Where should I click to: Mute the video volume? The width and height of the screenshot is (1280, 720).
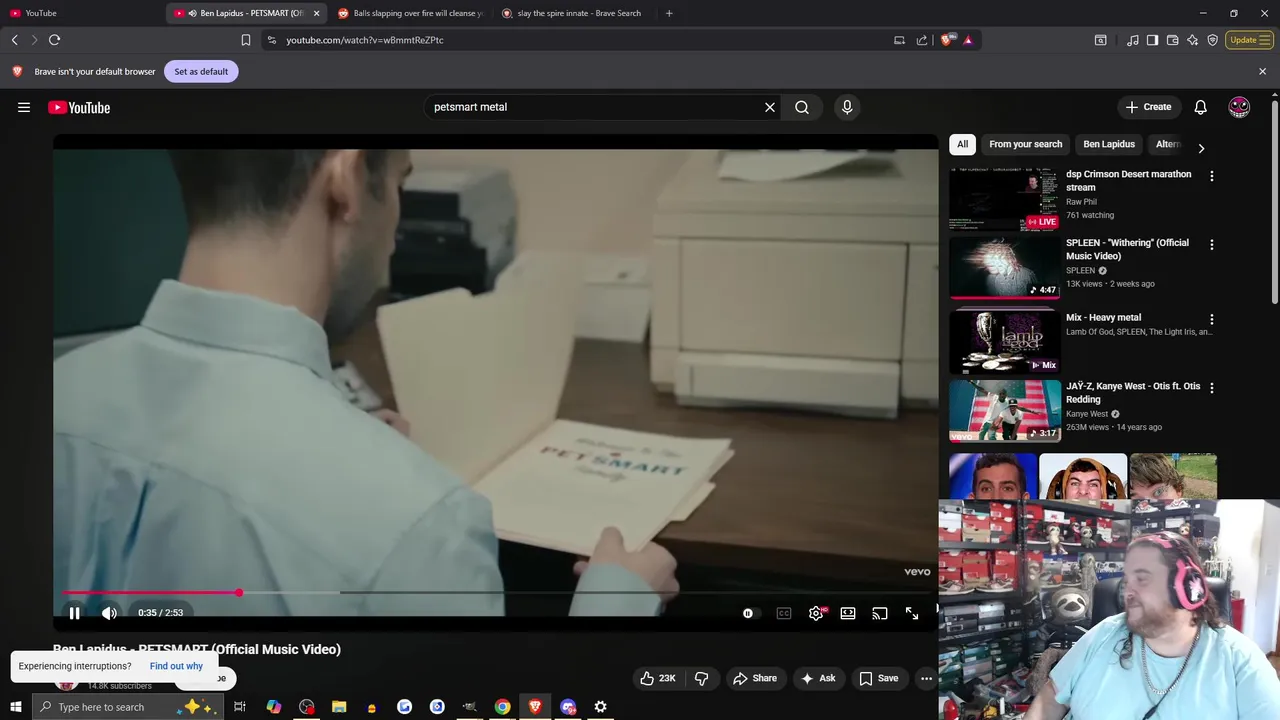point(109,613)
